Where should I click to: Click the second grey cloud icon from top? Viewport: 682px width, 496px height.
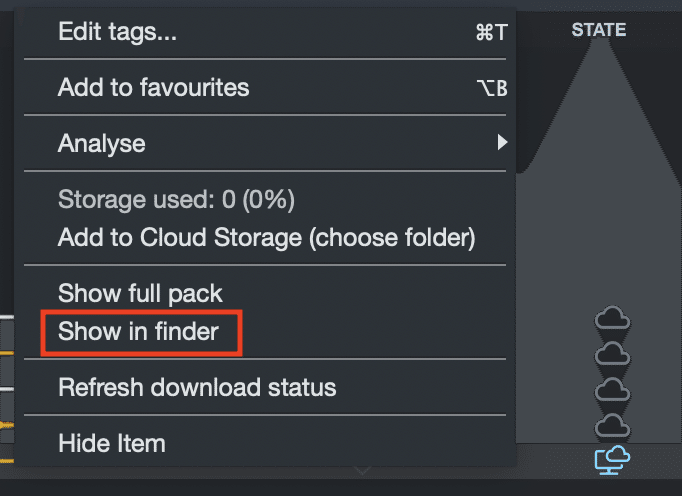612,354
